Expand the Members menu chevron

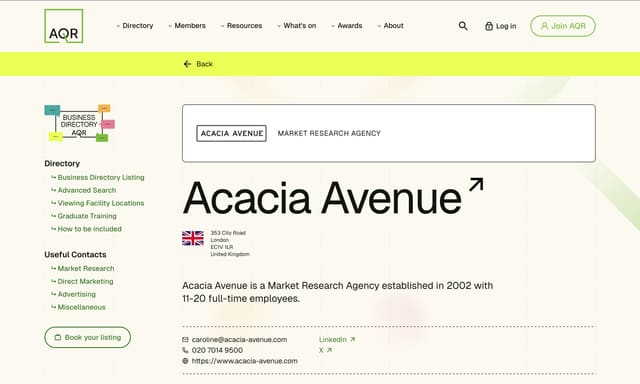click(170, 26)
